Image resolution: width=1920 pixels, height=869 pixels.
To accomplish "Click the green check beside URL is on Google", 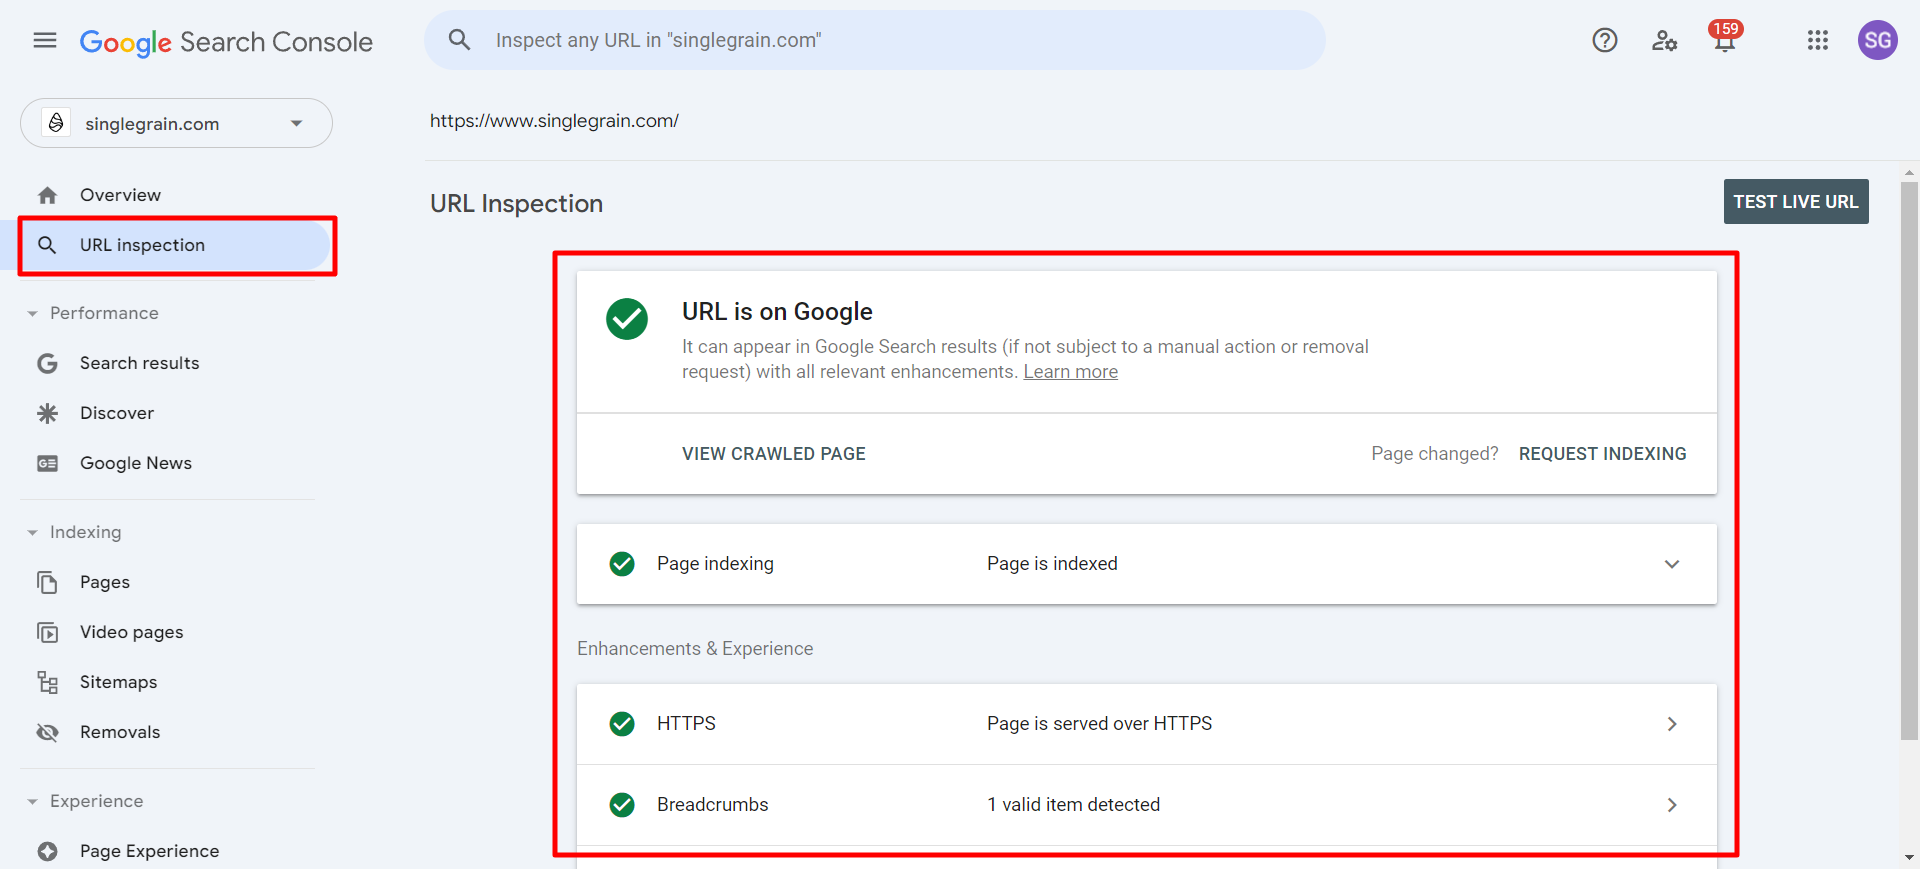I will tap(627, 319).
